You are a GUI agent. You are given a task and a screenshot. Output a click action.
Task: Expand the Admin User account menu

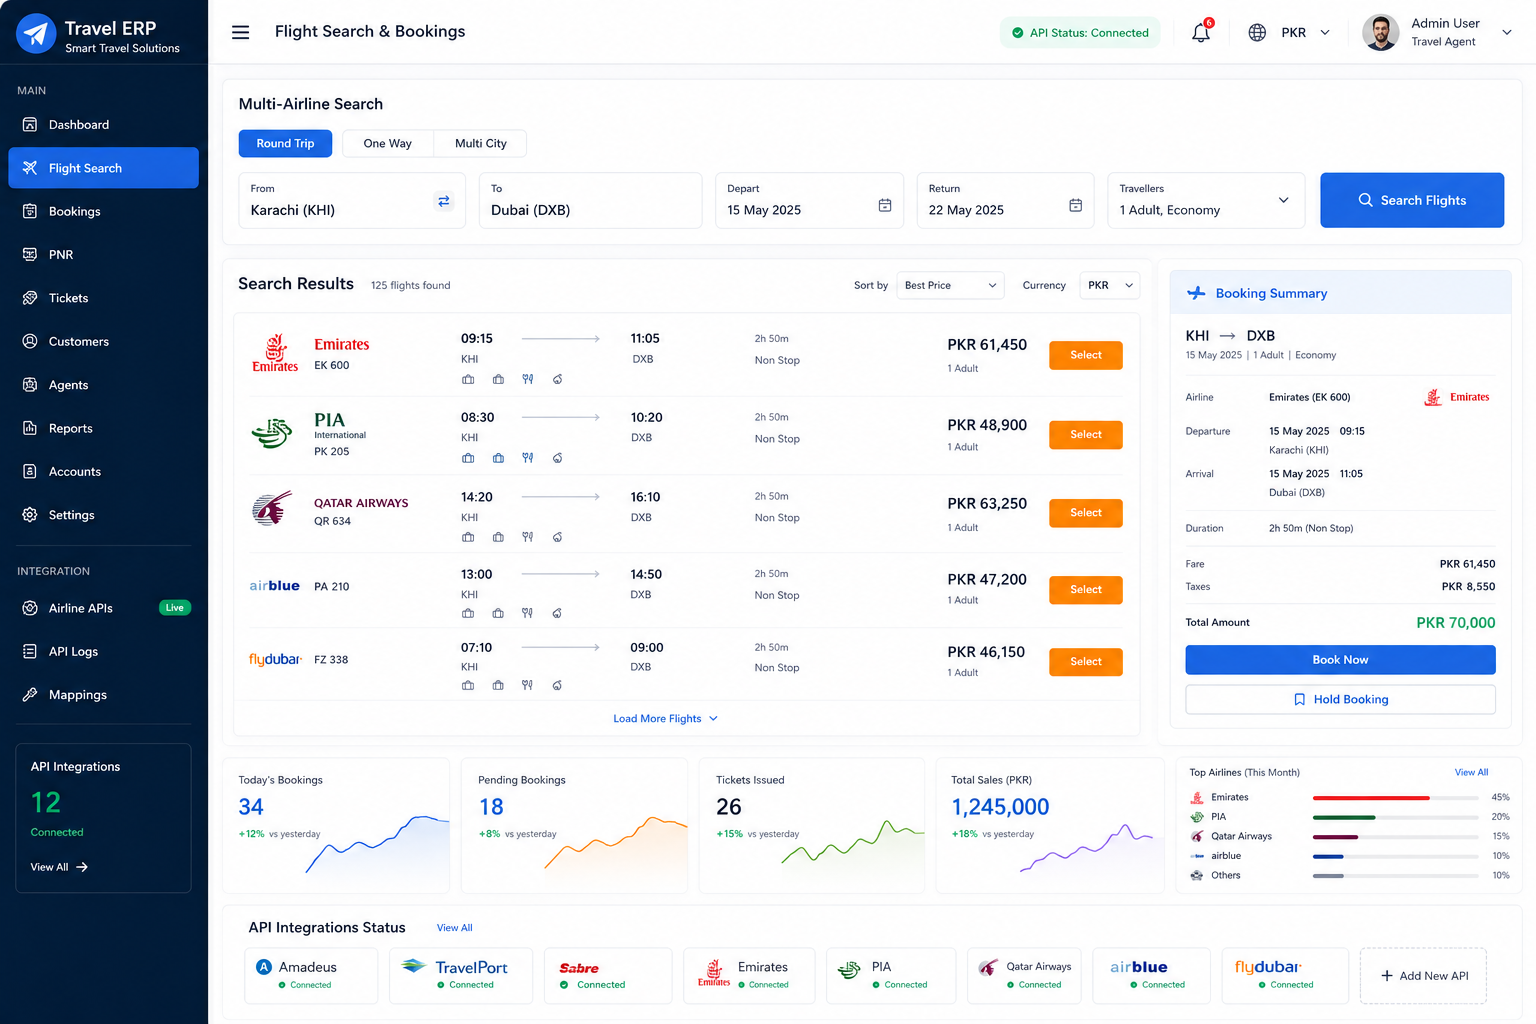tap(1507, 32)
